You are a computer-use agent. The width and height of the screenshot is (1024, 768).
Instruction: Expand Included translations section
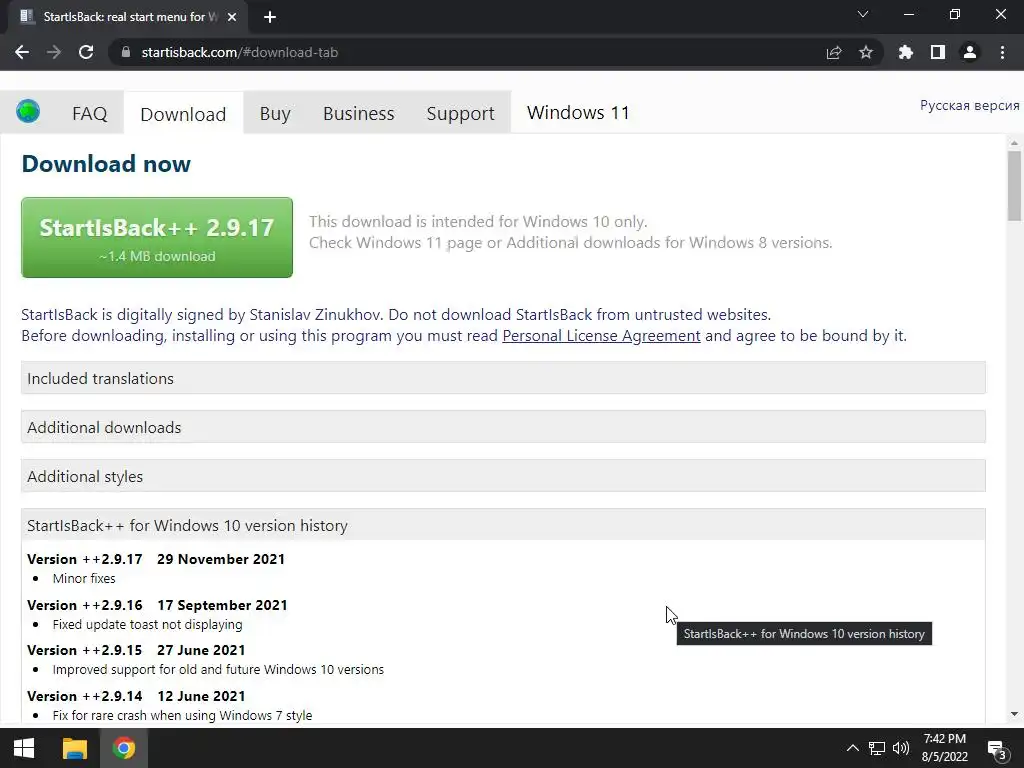503,378
